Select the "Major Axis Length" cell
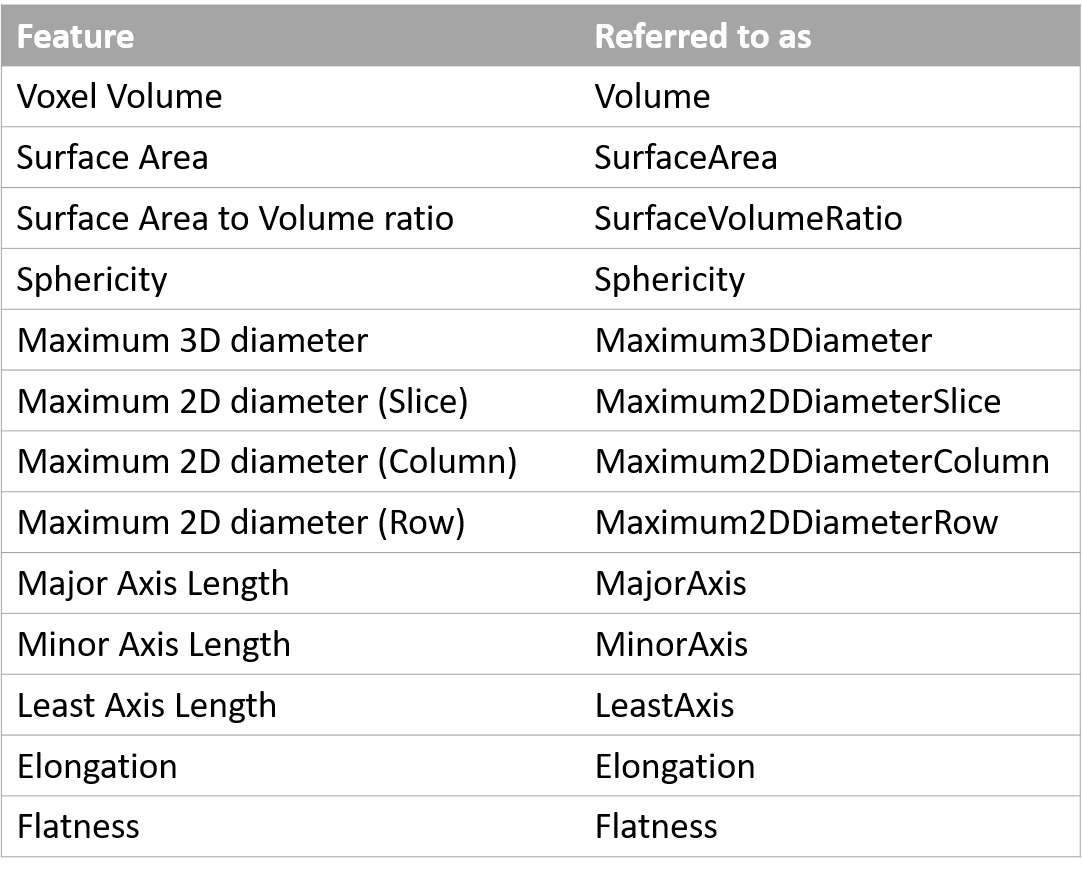This screenshot has width=1082, height=871. click(x=153, y=584)
